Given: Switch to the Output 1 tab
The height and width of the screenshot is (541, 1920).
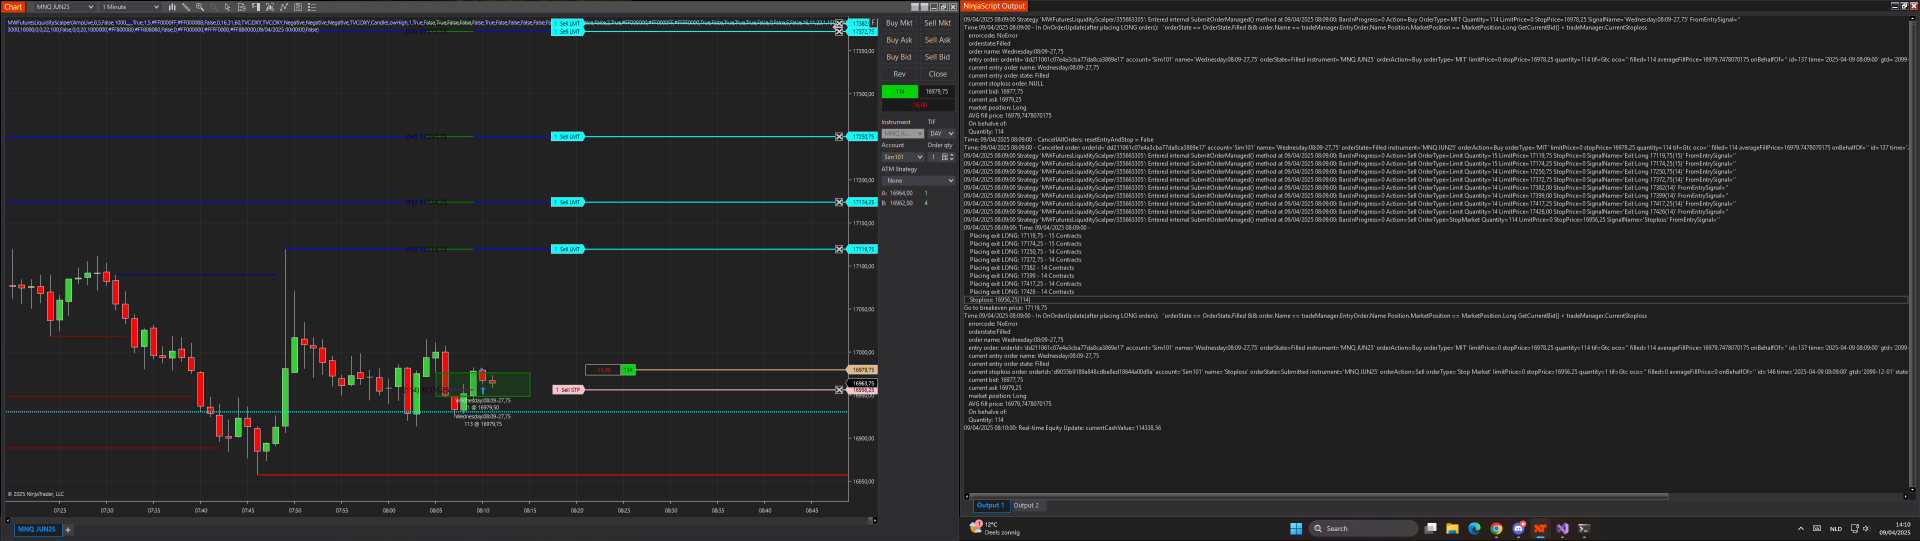Looking at the screenshot, I should point(990,505).
